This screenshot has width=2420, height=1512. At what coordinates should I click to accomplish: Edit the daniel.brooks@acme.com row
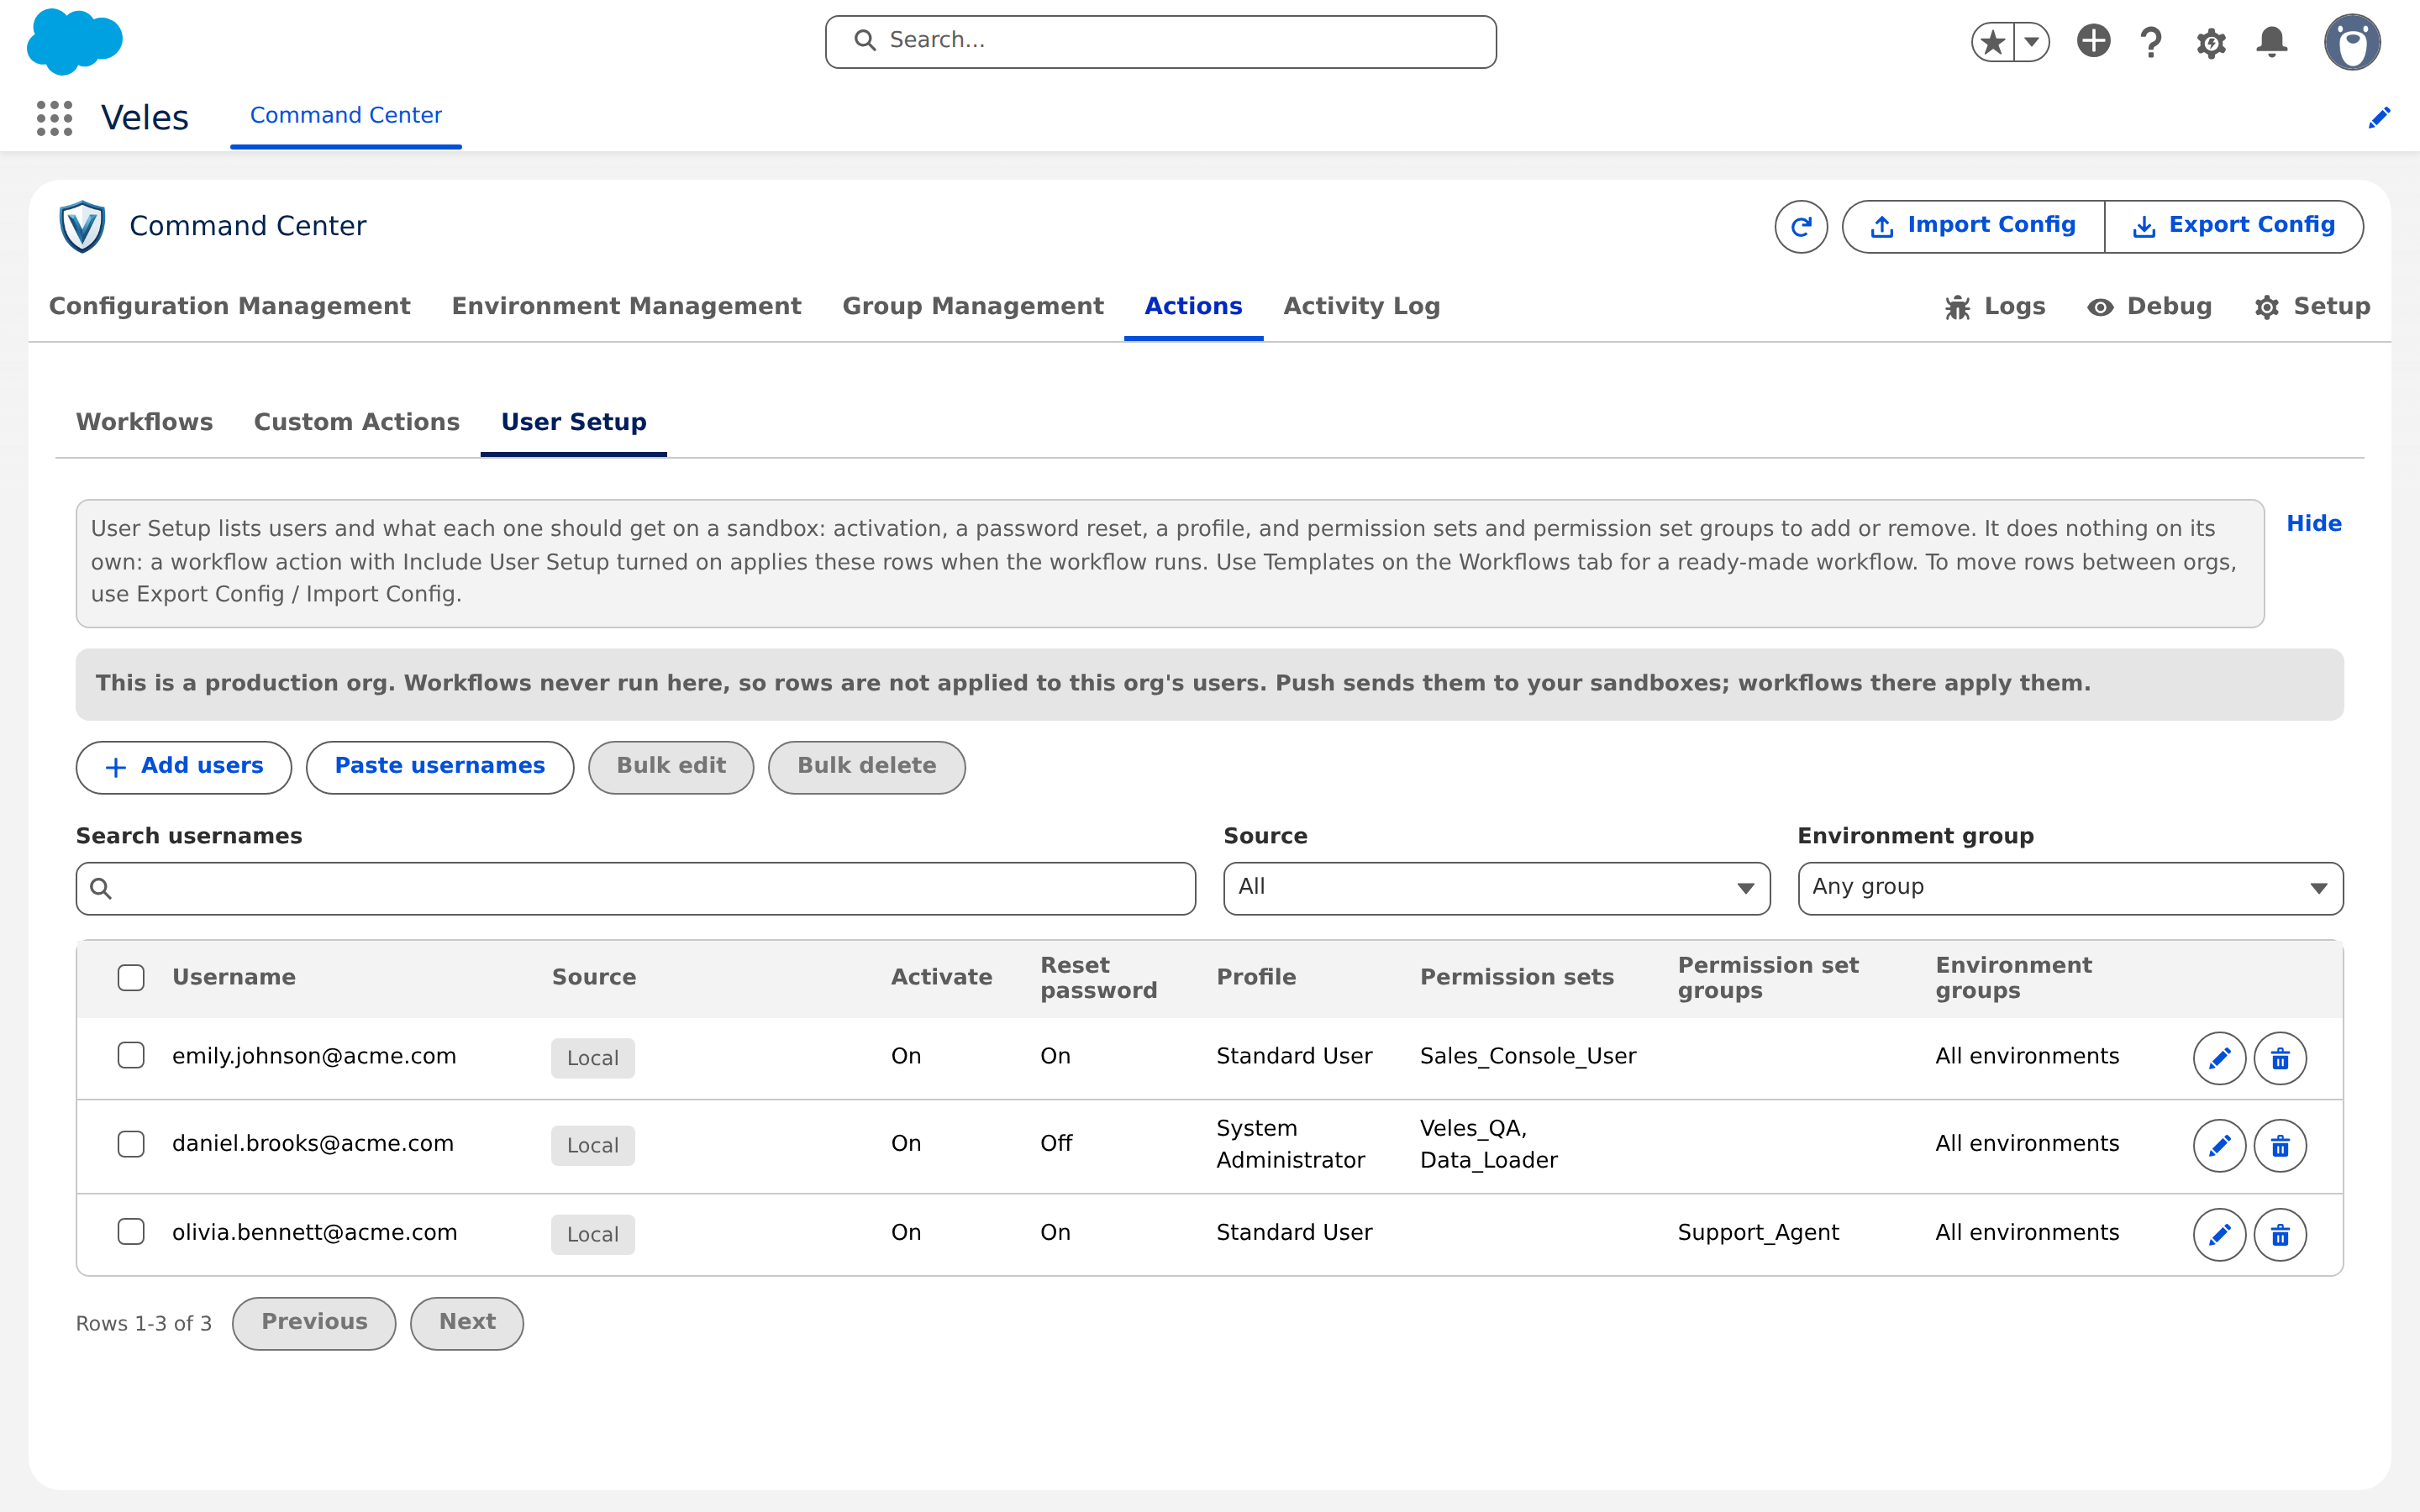(x=2219, y=1146)
